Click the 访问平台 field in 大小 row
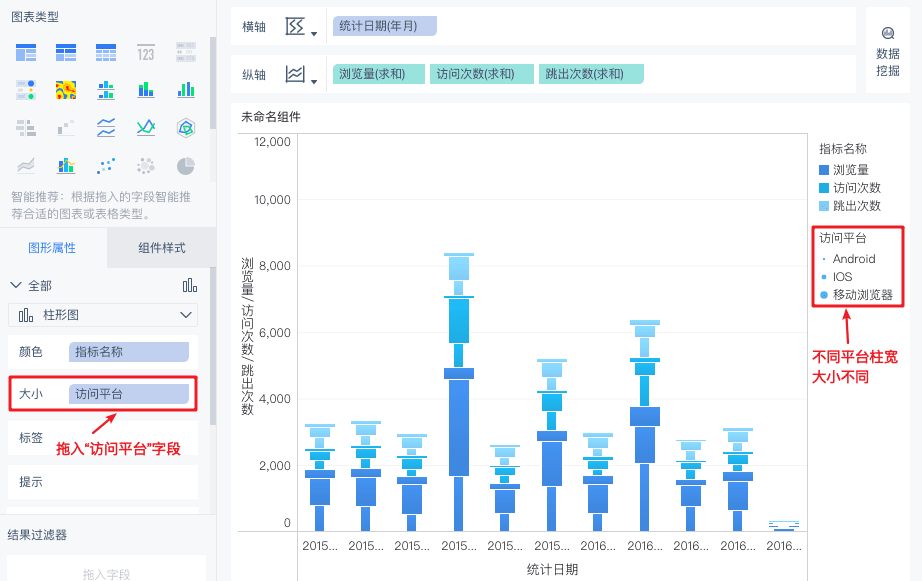922x581 pixels. click(129, 394)
